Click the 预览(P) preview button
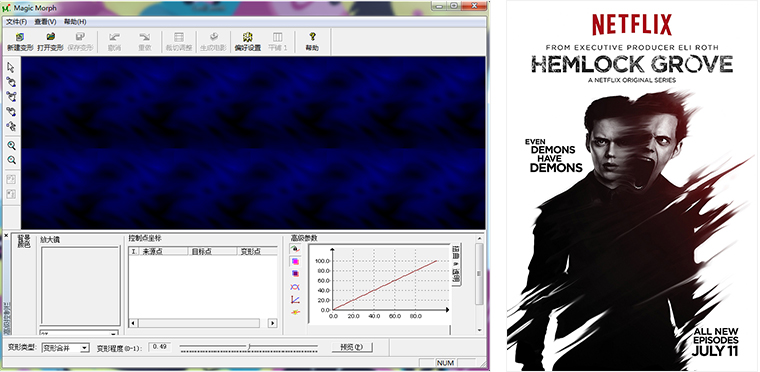The width and height of the screenshot is (760, 372). pos(352,347)
